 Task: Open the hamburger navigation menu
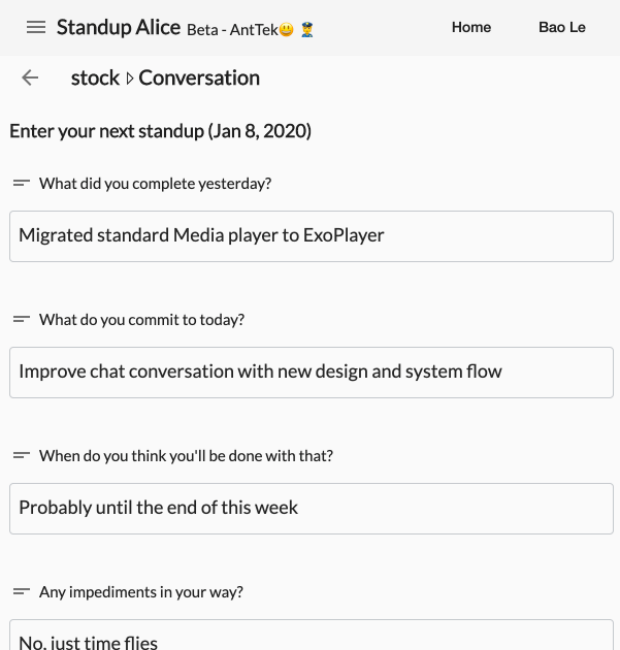pos(36,27)
